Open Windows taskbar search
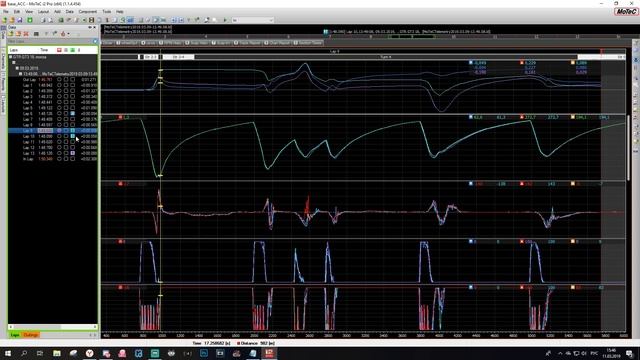 [x=24, y=353]
